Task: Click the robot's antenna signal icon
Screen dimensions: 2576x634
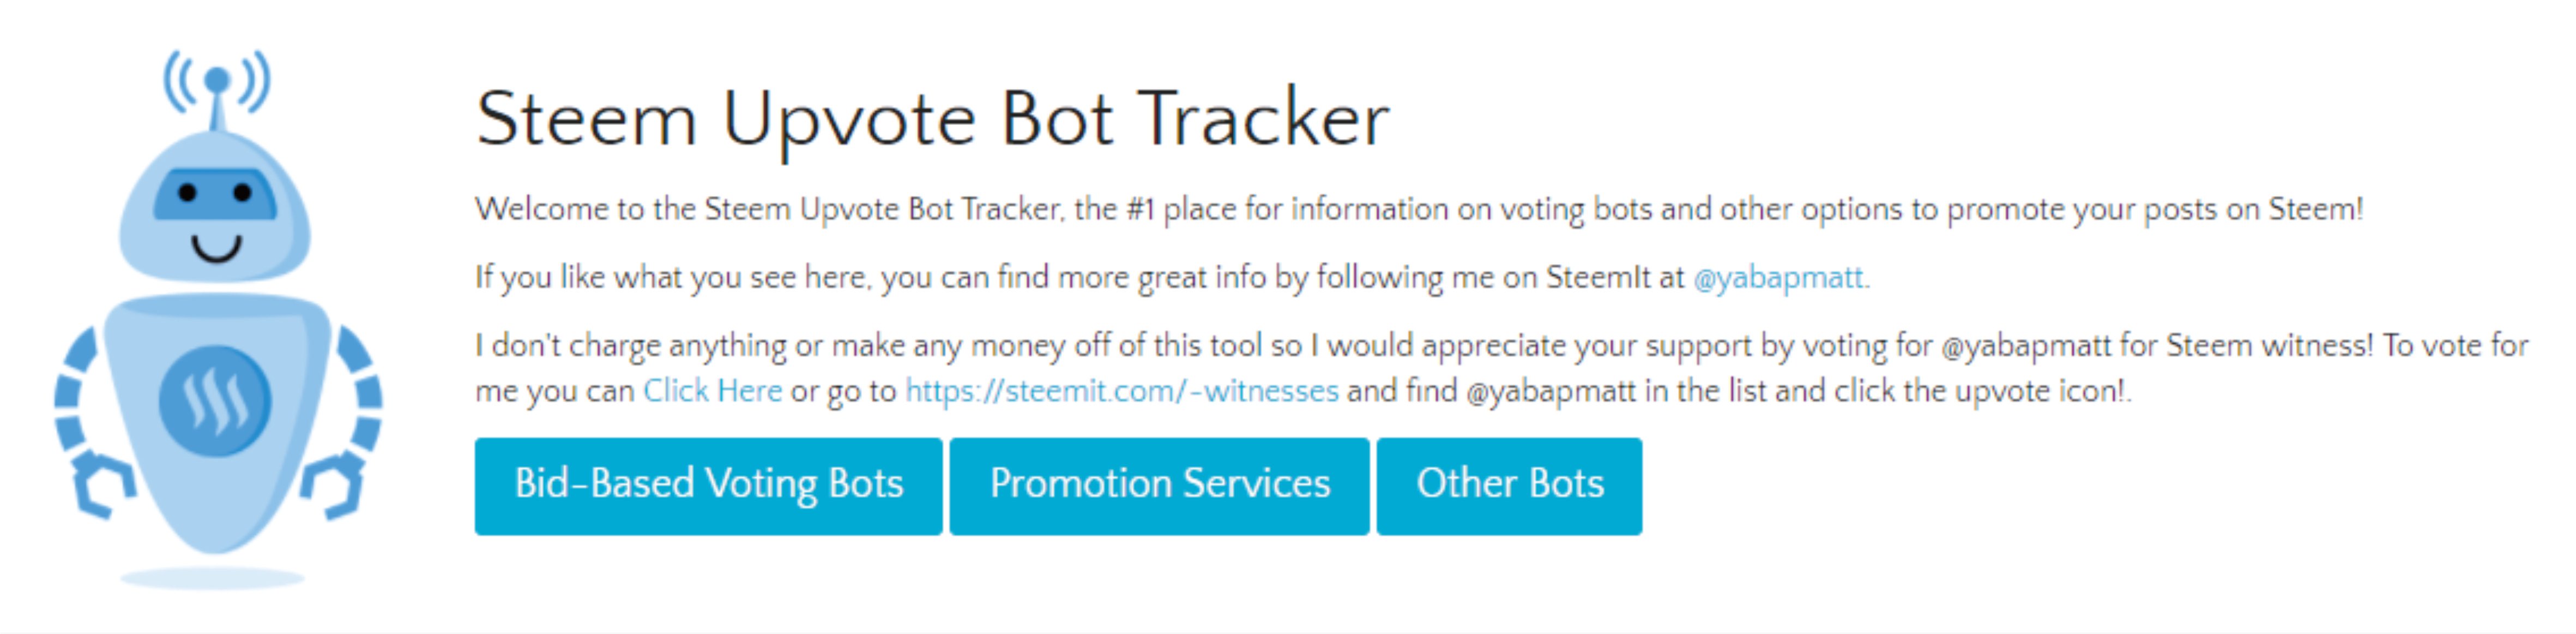Action: (x=217, y=80)
